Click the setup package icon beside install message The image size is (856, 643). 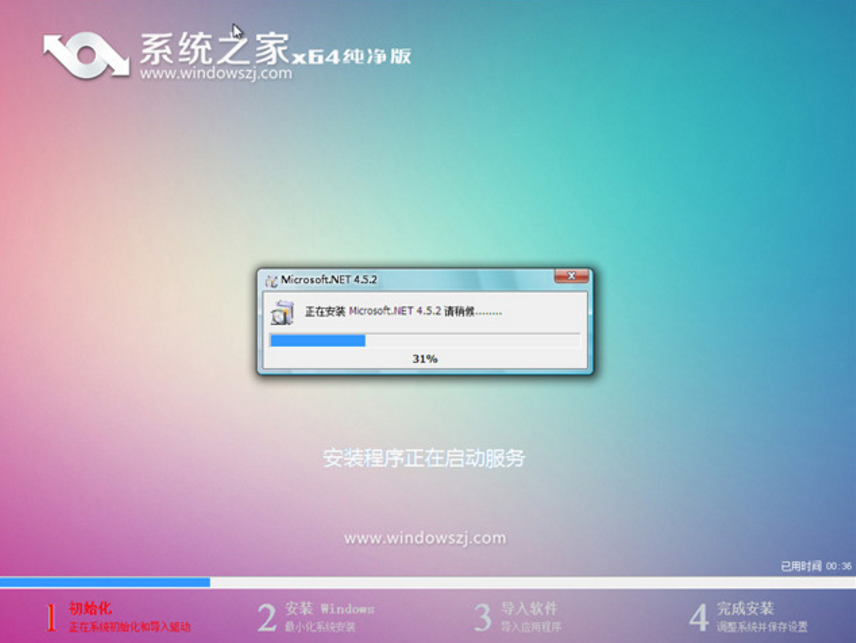click(x=282, y=313)
